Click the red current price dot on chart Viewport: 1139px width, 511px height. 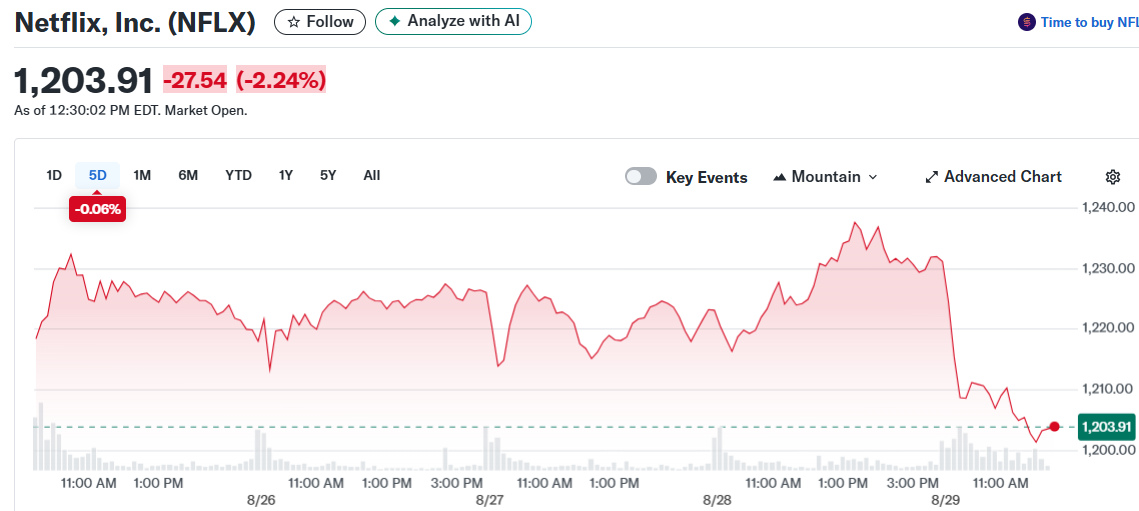coord(1054,427)
